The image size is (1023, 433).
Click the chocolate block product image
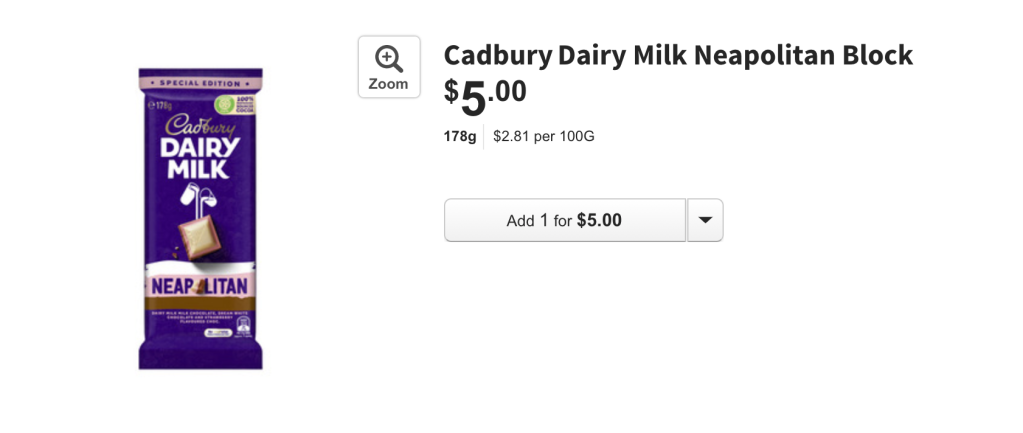pos(200,218)
